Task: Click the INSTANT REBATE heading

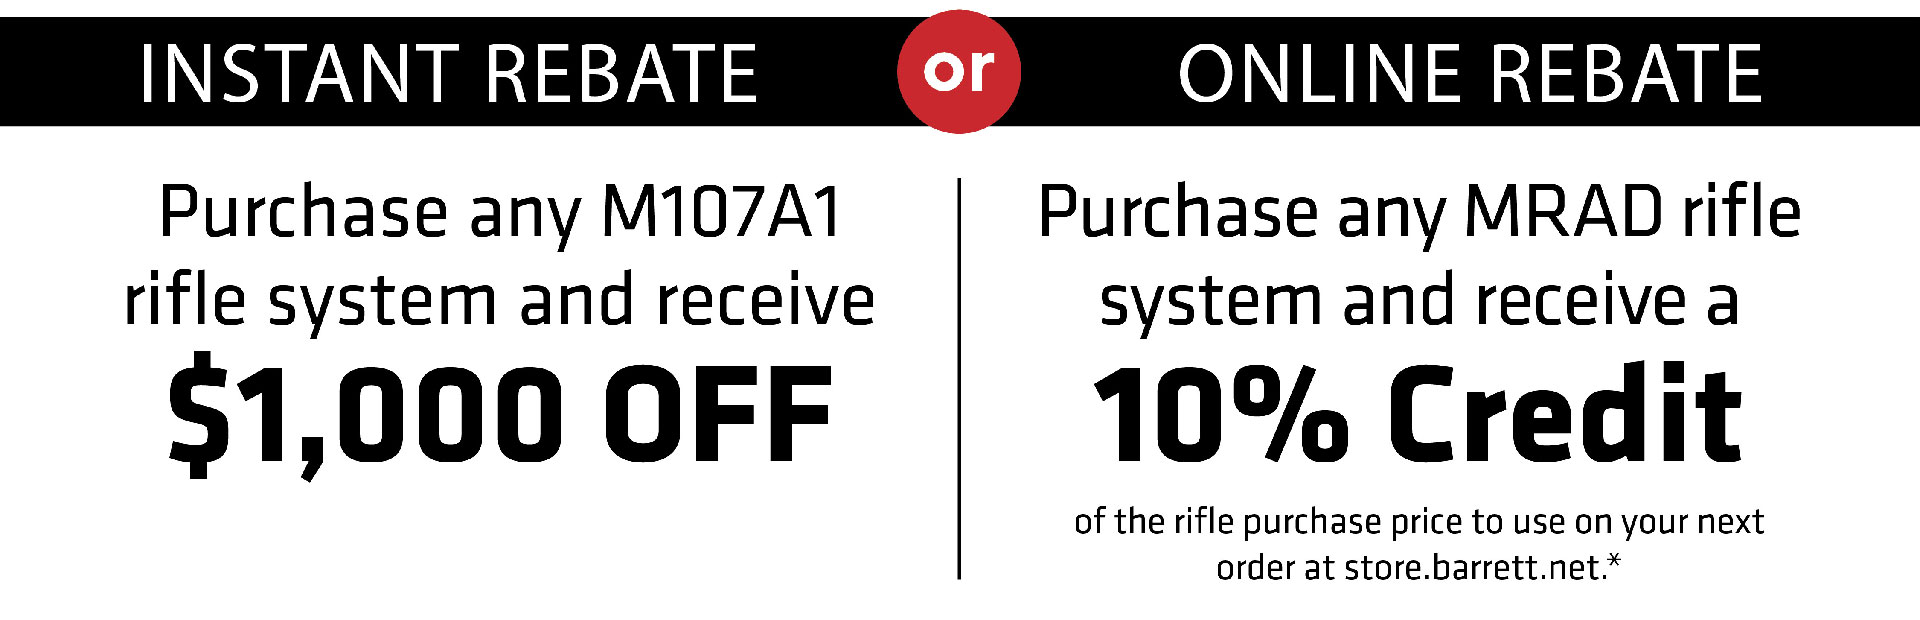Action: 449,73
